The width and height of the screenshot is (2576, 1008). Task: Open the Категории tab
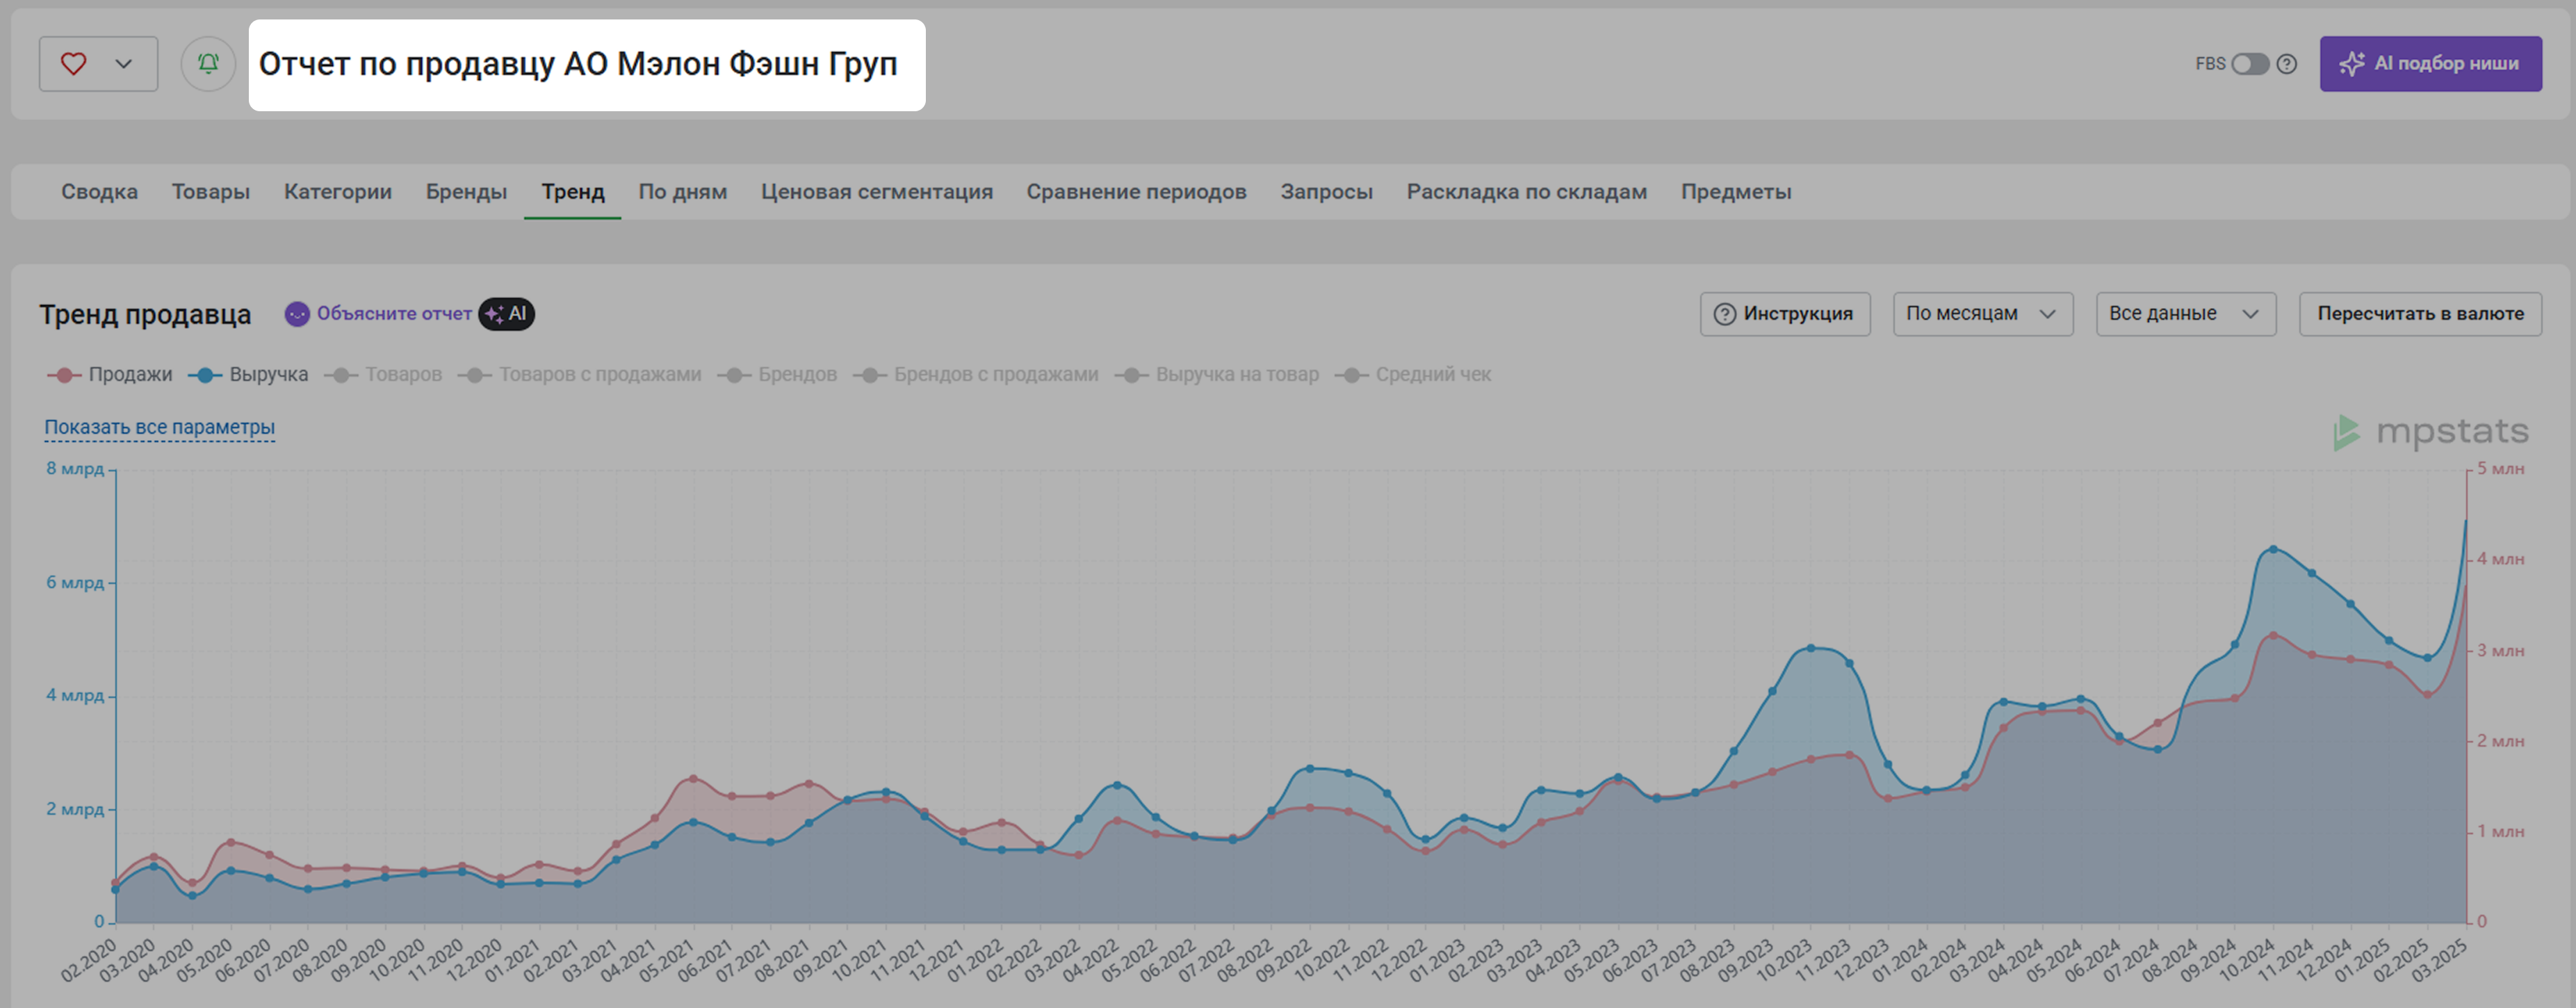(x=337, y=191)
